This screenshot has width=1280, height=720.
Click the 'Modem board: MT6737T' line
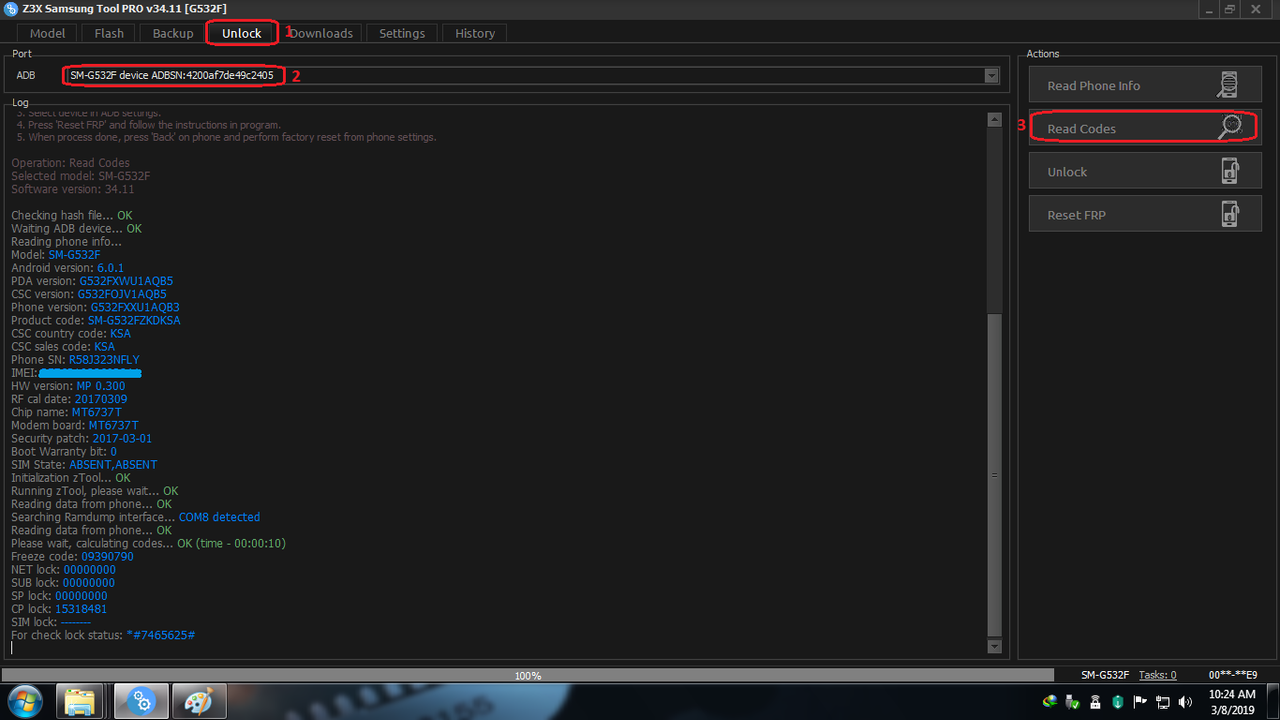pos(75,425)
